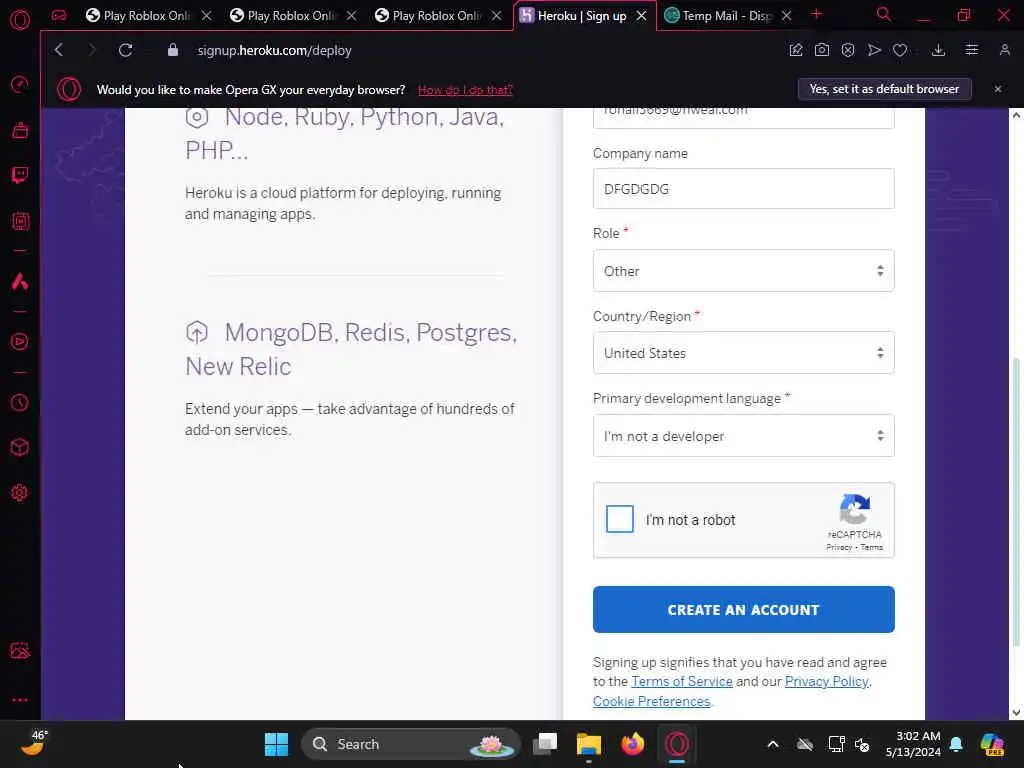Open Windows Start menu
Viewport: 1024px width, 768px height.
[276, 744]
